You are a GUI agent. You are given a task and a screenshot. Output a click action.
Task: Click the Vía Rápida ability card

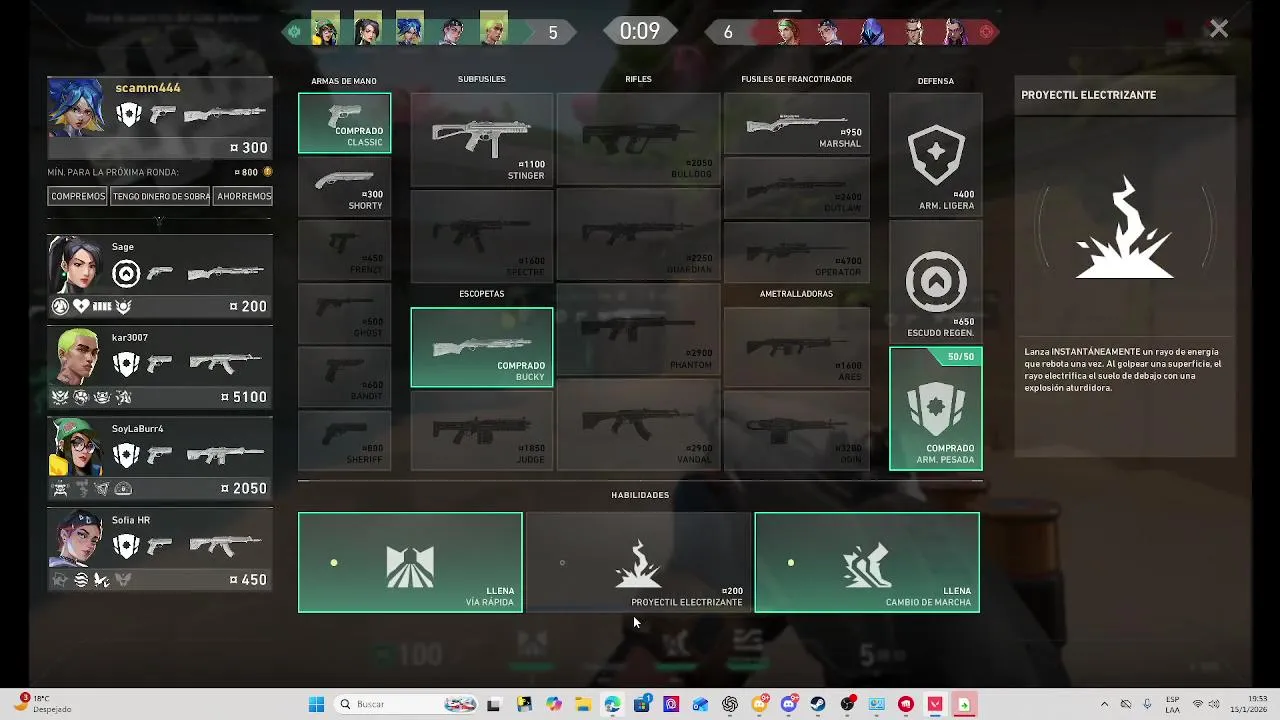tap(410, 562)
